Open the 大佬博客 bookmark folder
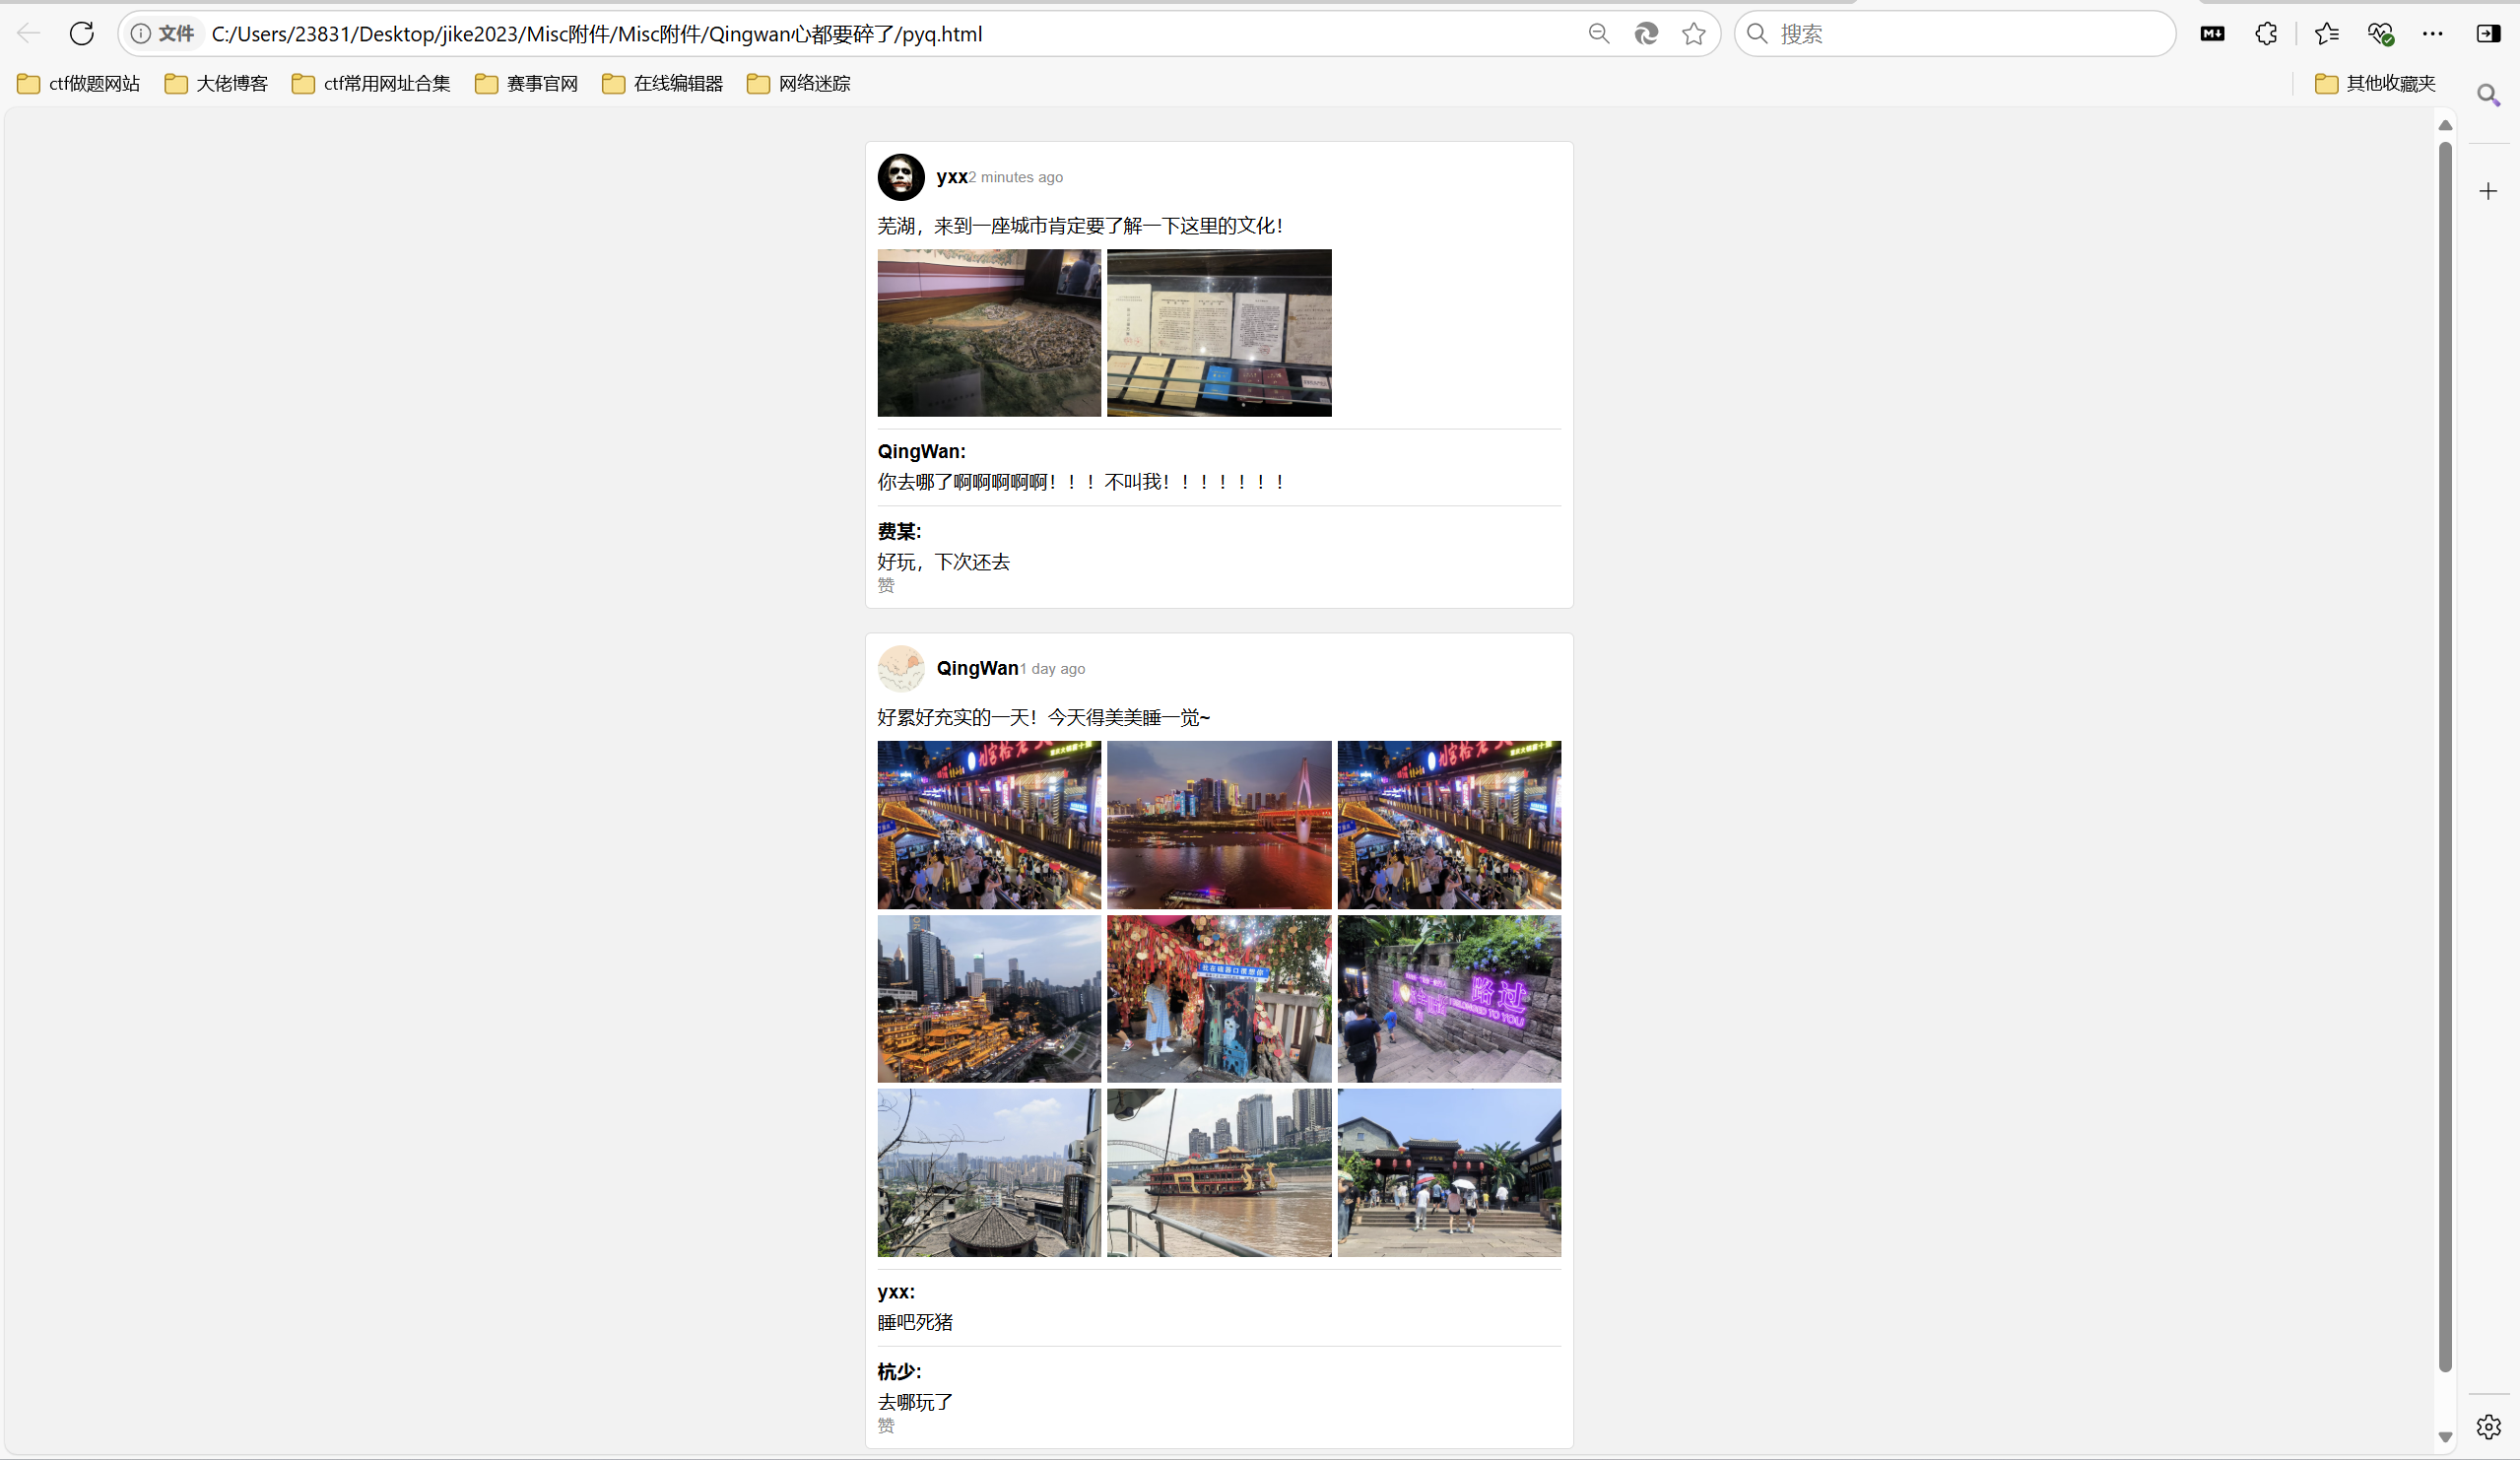 click(216, 84)
